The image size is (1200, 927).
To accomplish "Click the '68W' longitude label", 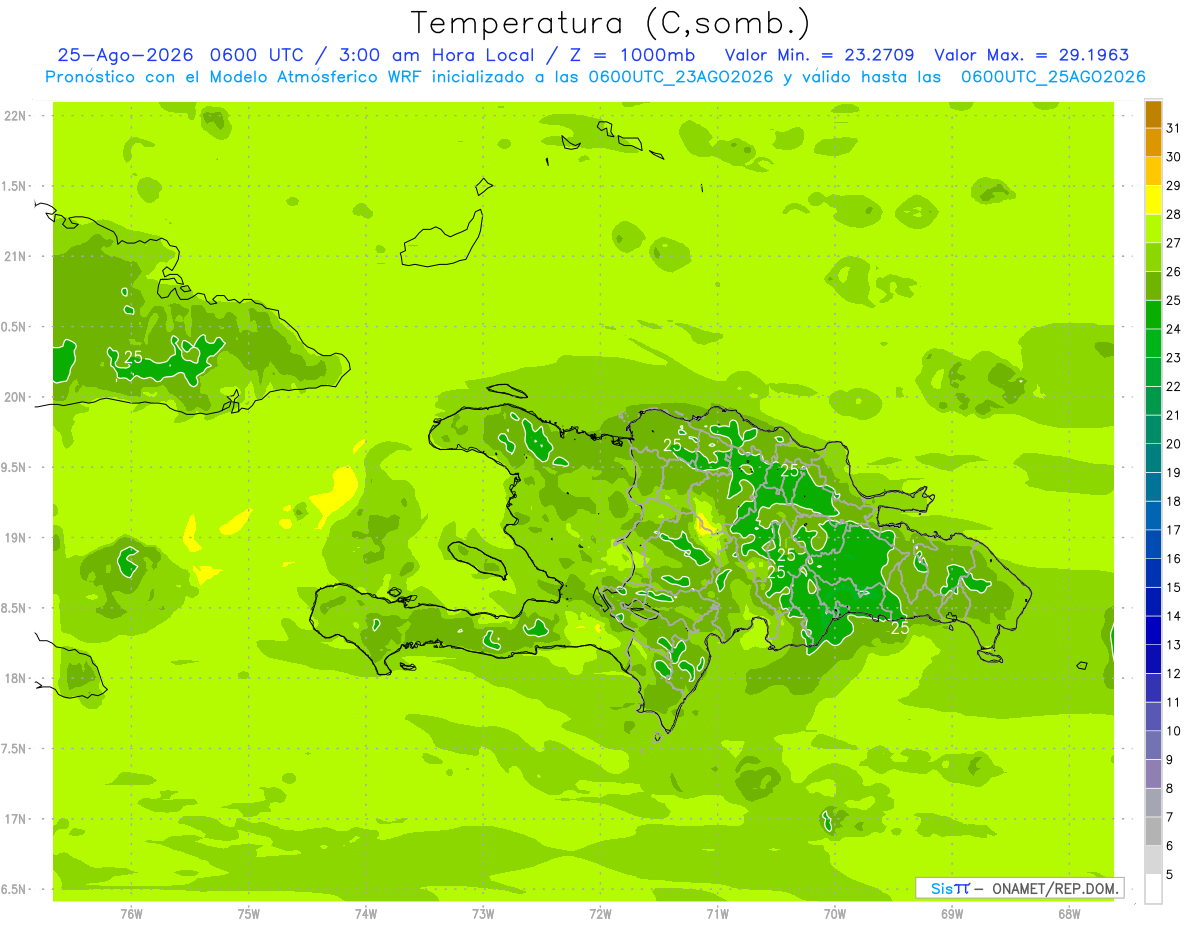I will [1069, 913].
